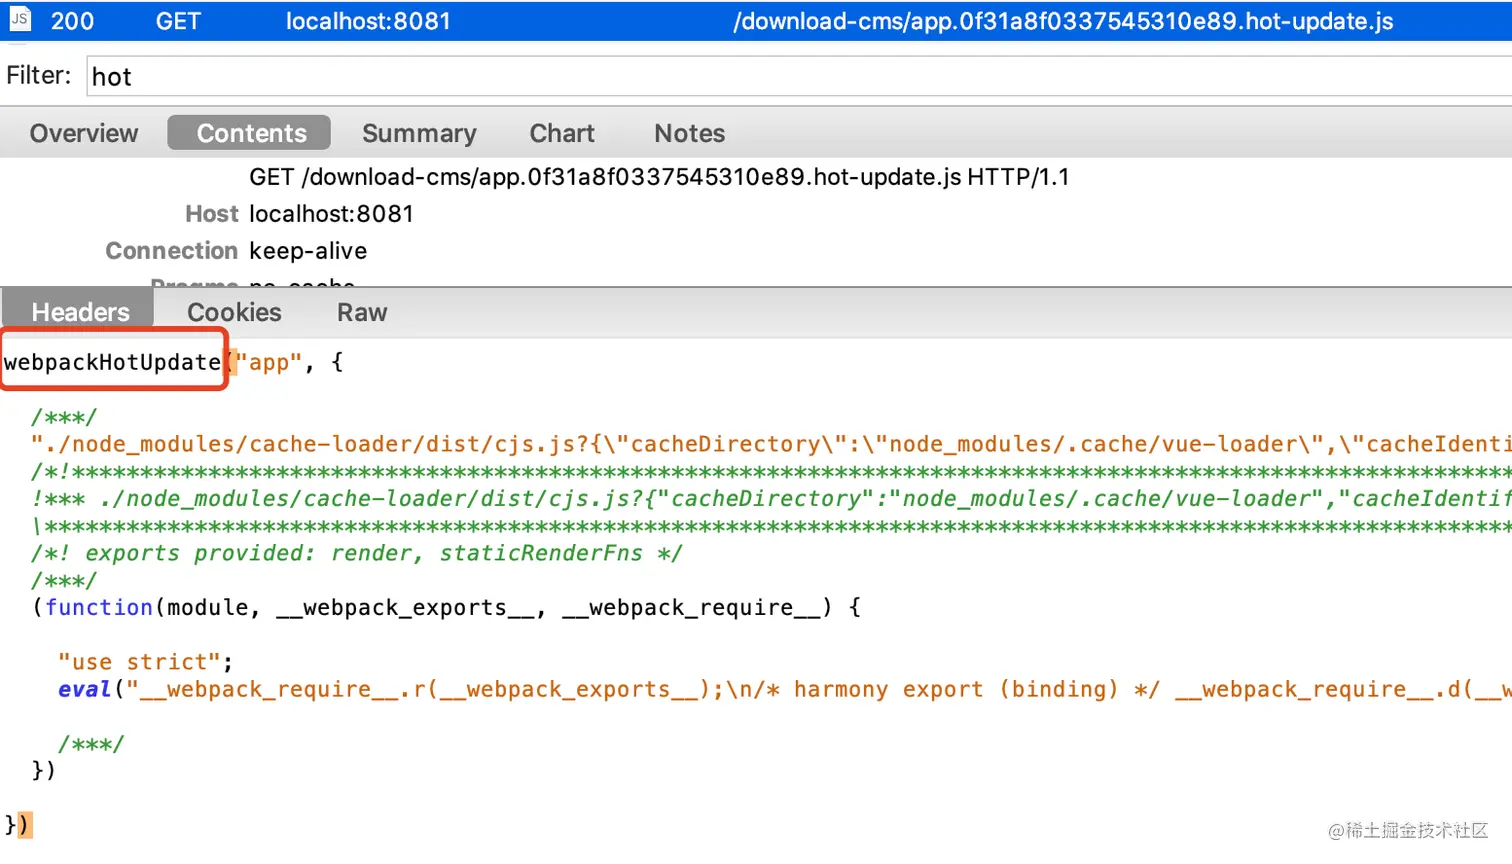Click the Host value localhost:8081
Screen dimensions: 1512x864
click(x=331, y=214)
